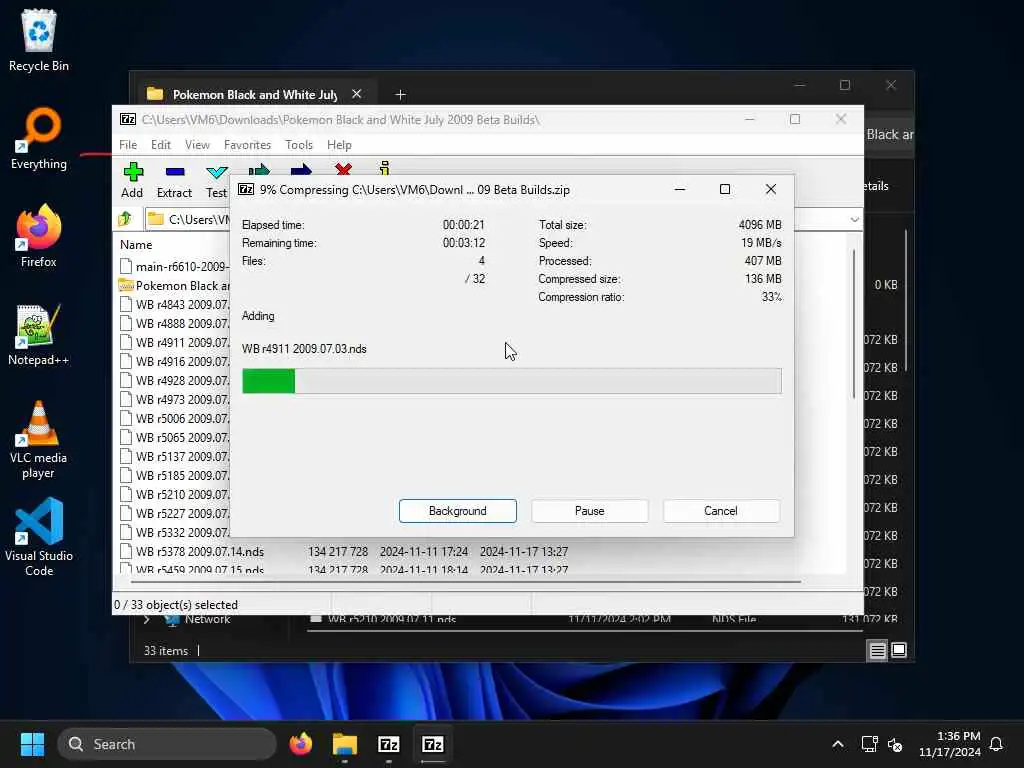Viewport: 1024px width, 768px height.
Task: Select file WB r4973 2009.07
Action: coord(174,399)
